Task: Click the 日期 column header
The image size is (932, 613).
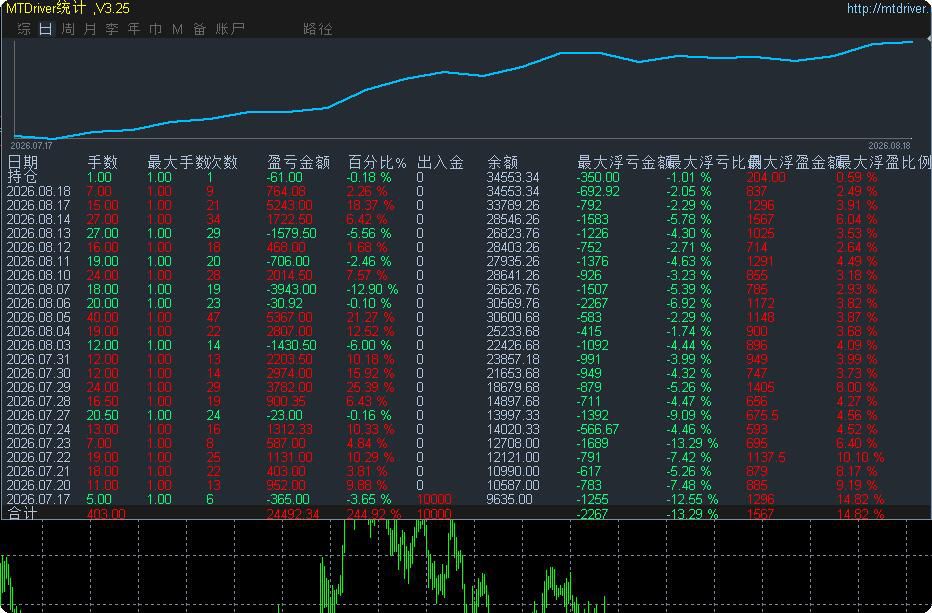Action: 23,162
